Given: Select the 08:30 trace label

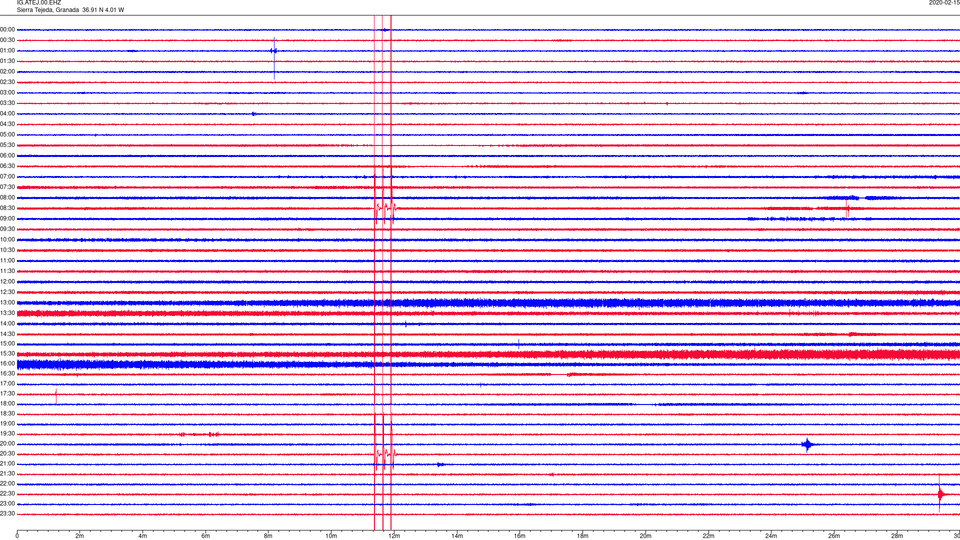Looking at the screenshot, I should [7, 208].
